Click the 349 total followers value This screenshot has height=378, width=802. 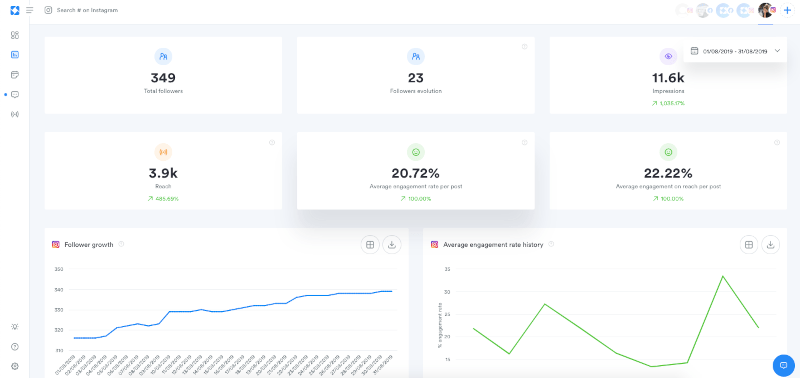tap(163, 78)
